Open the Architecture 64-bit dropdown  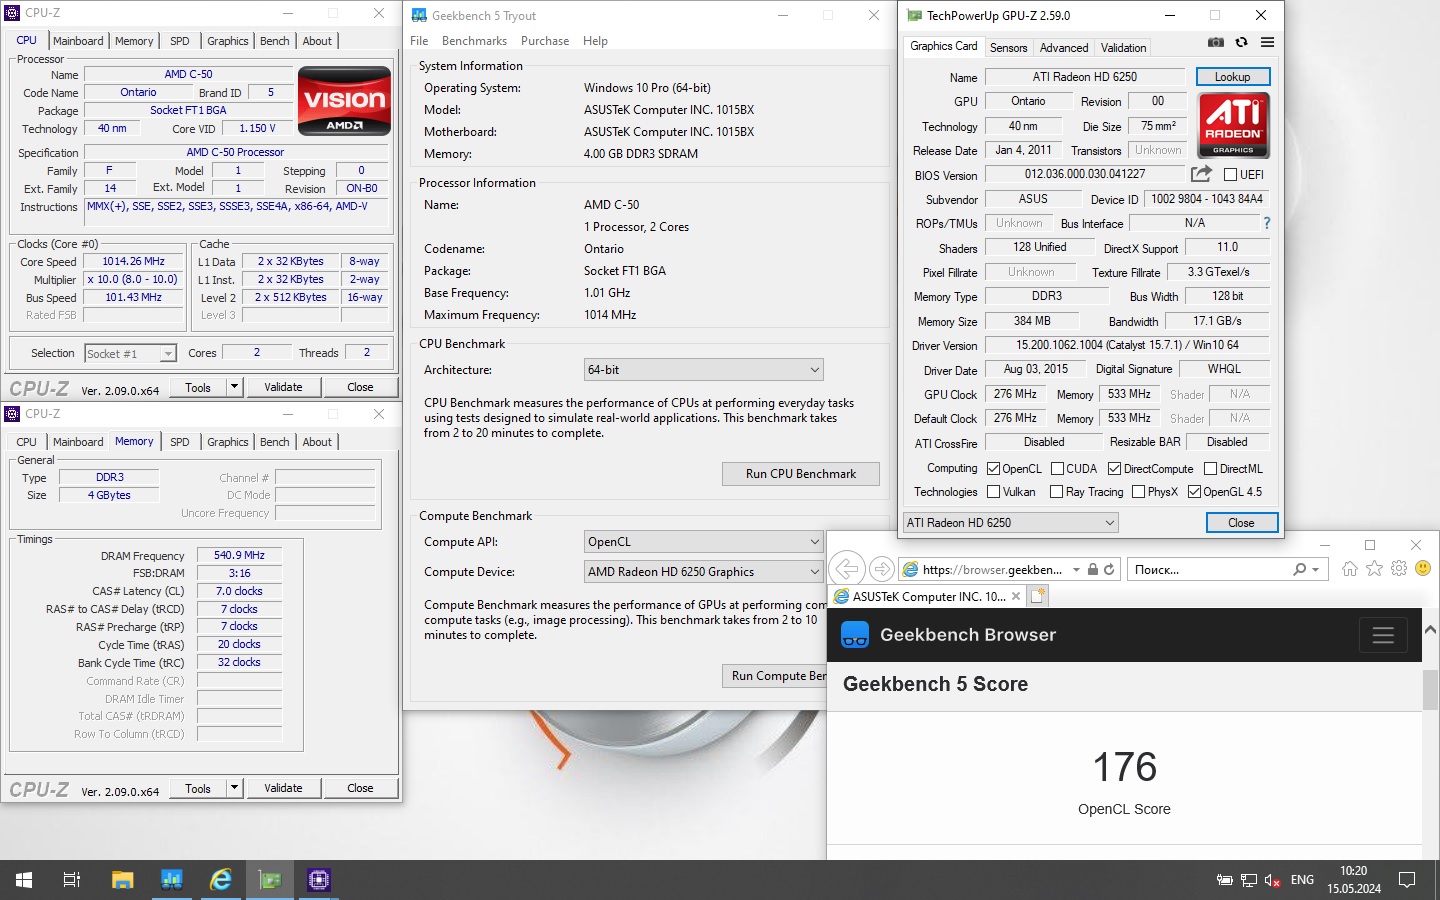(x=704, y=370)
